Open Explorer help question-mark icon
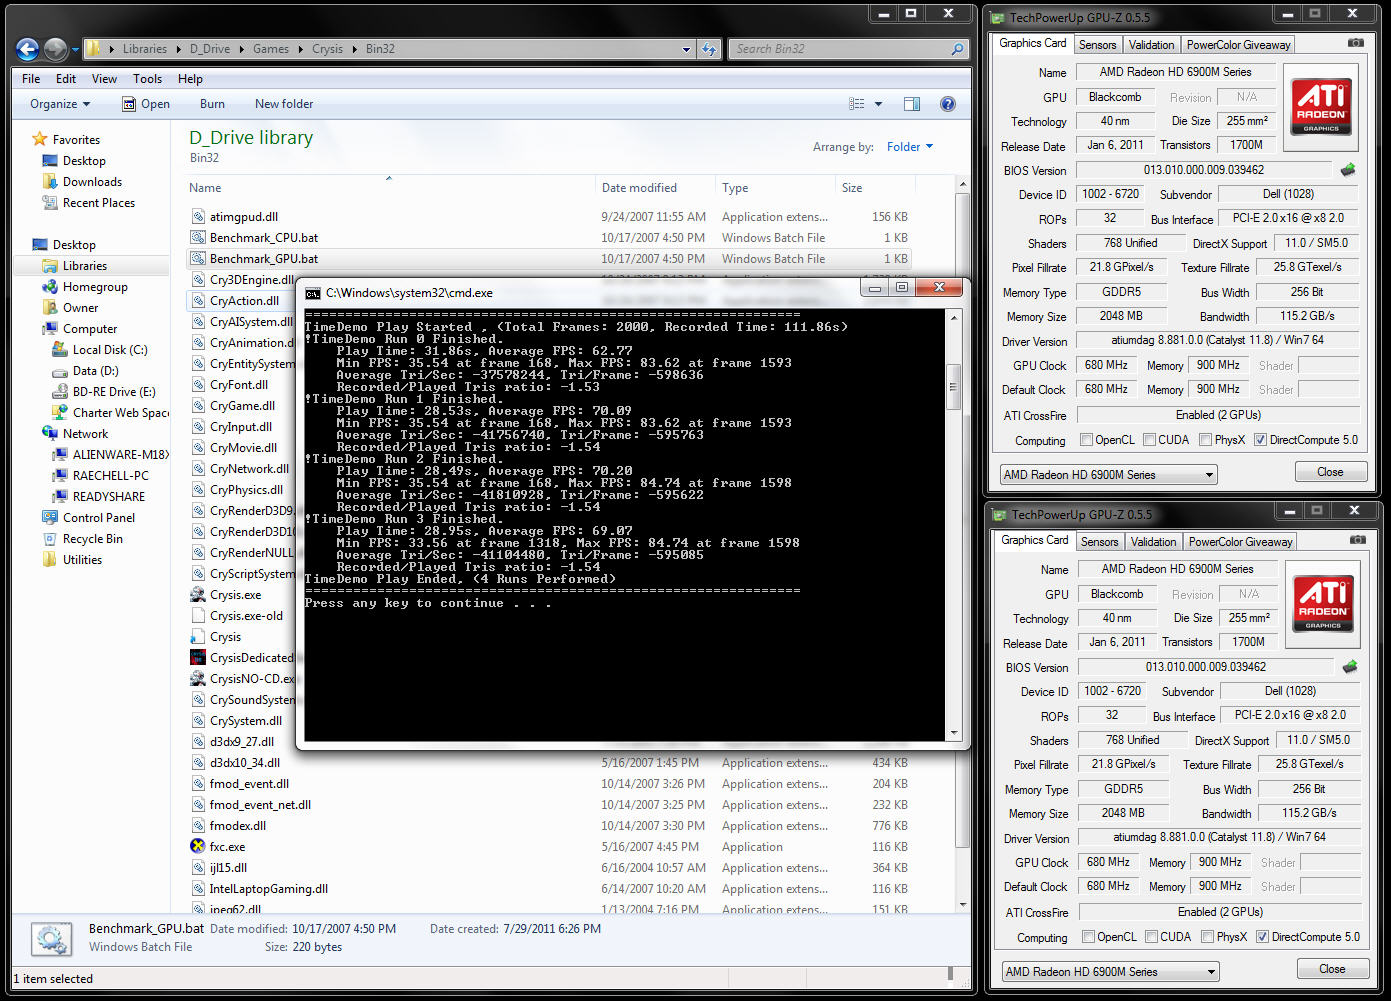 pyautogui.click(x=947, y=104)
